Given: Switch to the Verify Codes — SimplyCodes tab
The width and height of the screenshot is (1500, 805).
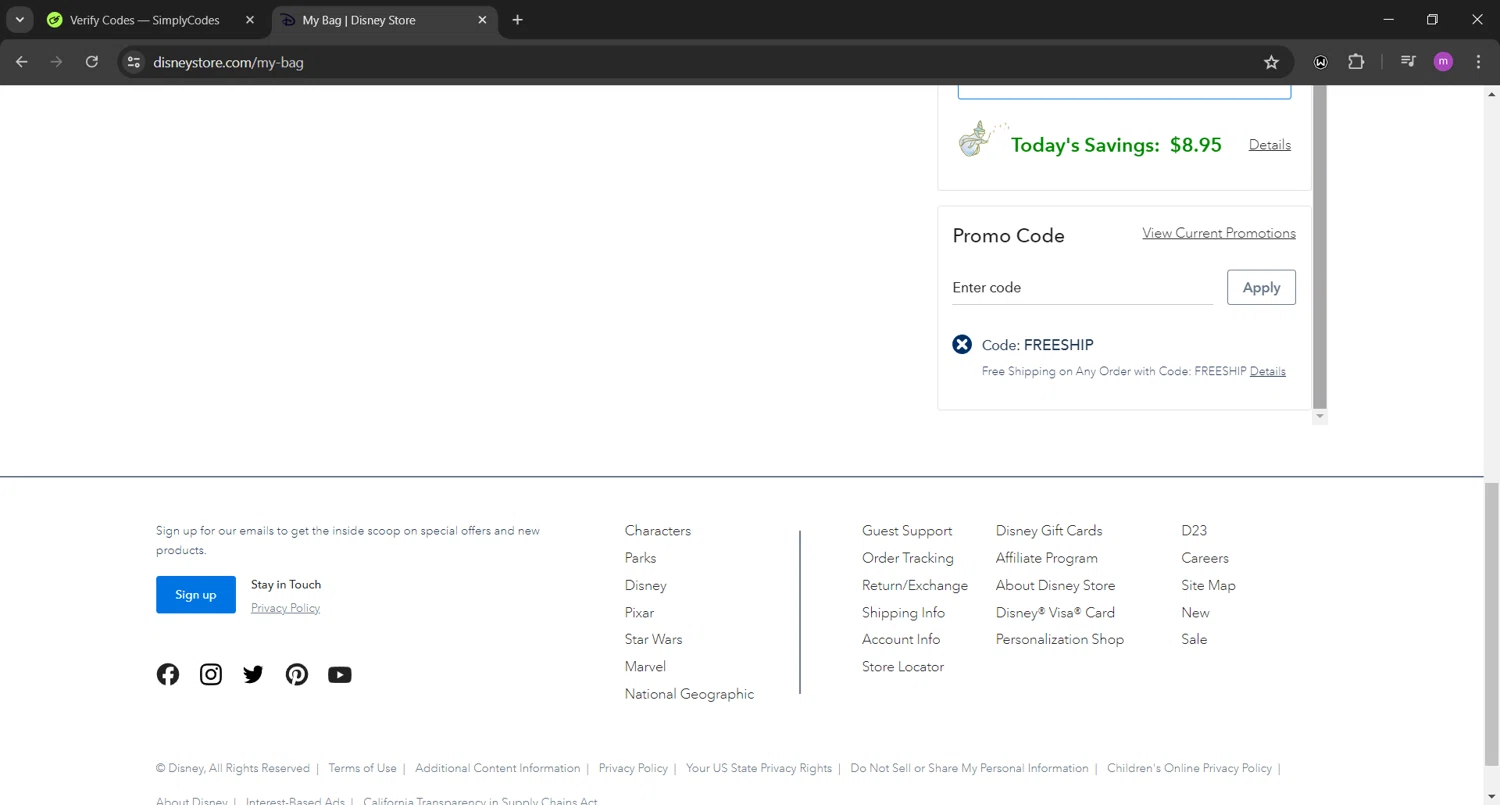Looking at the screenshot, I should pyautogui.click(x=152, y=20).
